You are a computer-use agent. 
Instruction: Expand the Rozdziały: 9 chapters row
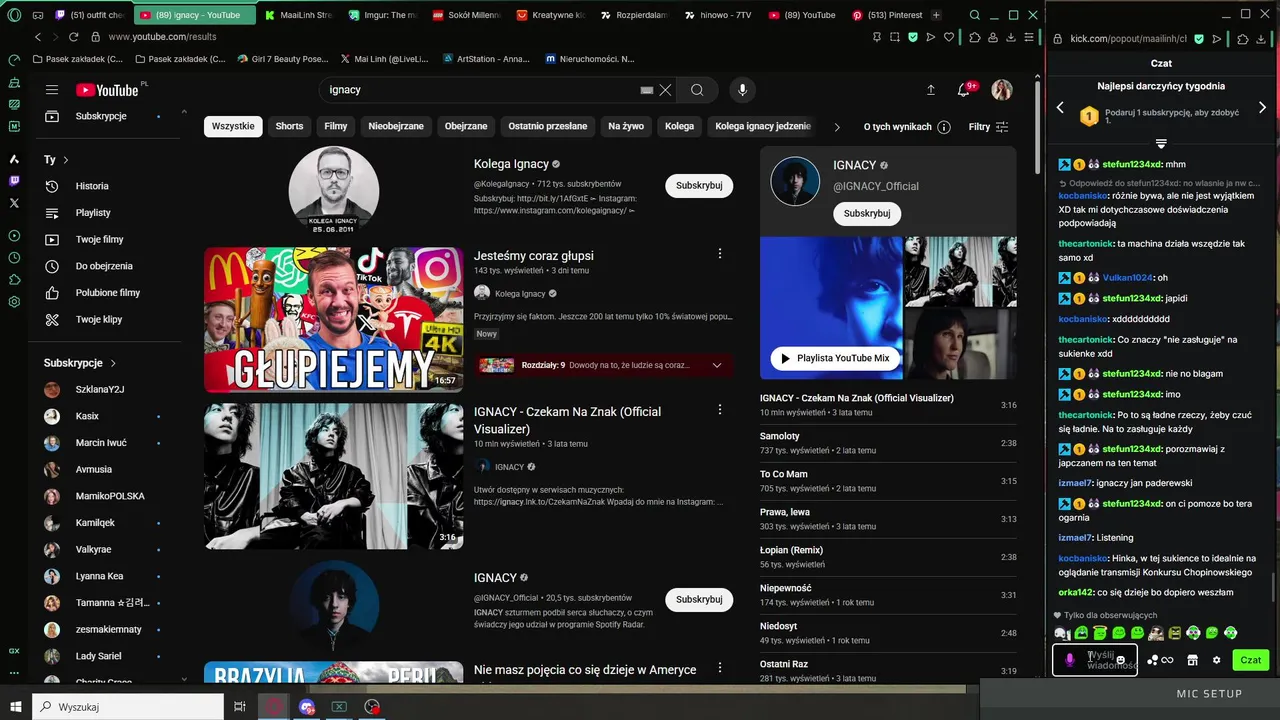[x=604, y=366]
